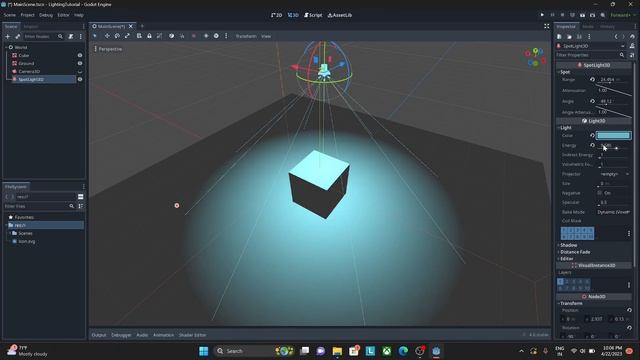The width and height of the screenshot is (640, 360).
Task: Run the project with the play button
Action: [542, 15]
